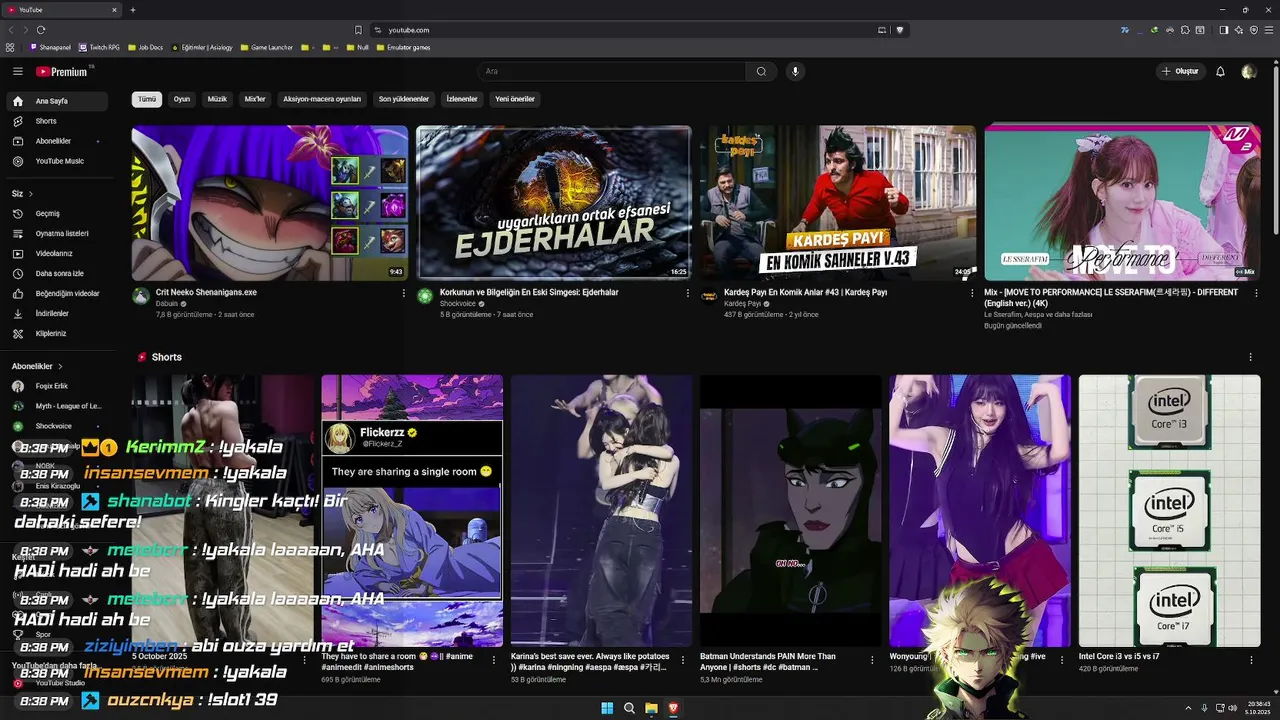Open YouTube Music from the sidebar
The image size is (1280, 720).
coord(56,161)
